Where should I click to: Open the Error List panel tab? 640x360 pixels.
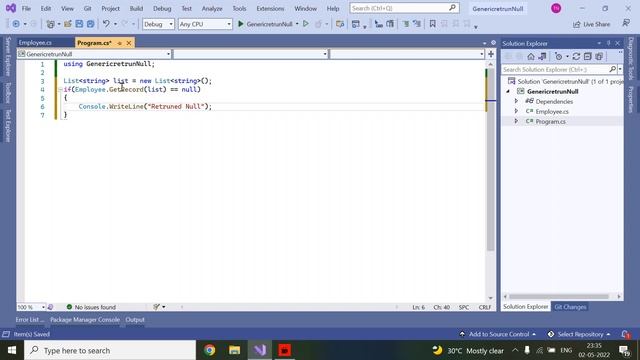30,320
